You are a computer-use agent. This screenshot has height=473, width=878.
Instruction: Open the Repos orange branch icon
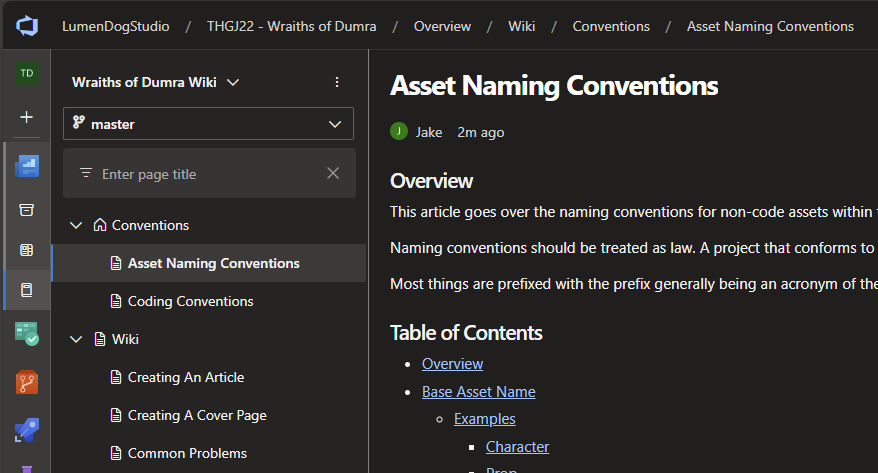click(27, 382)
